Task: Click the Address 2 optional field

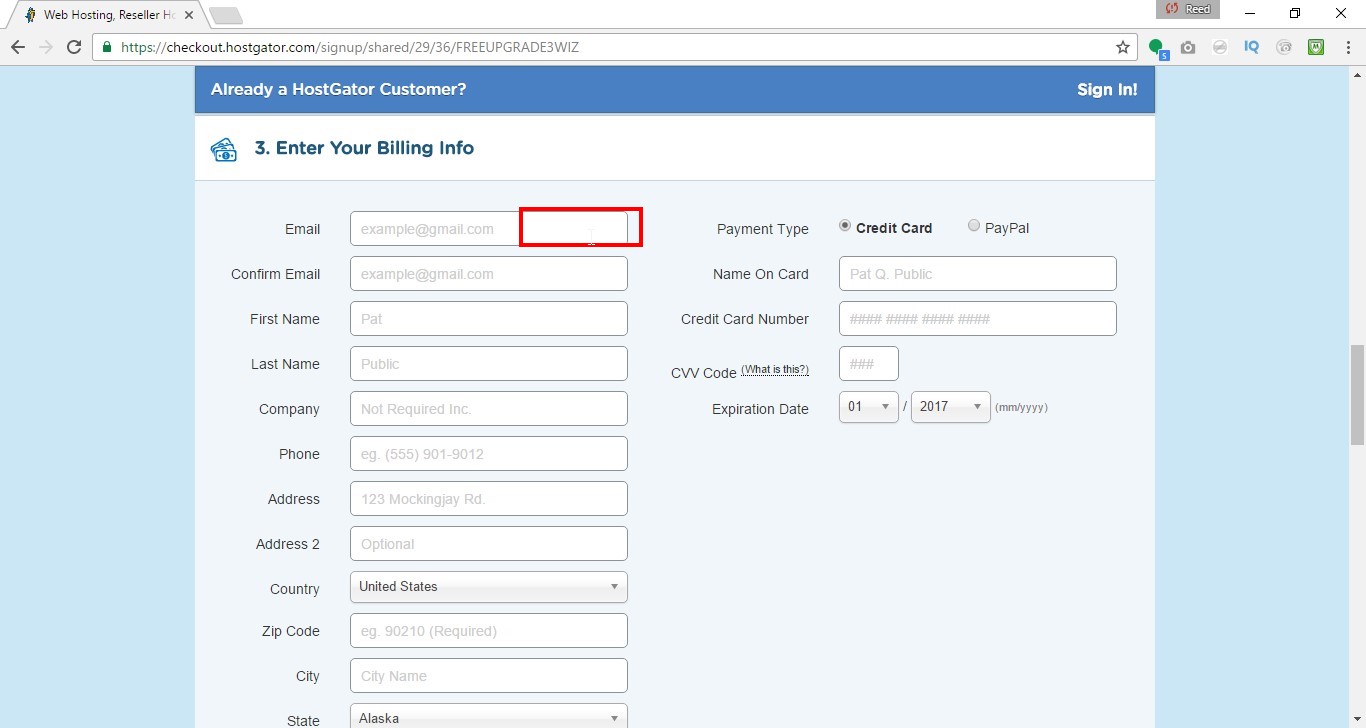Action: pyautogui.click(x=489, y=544)
